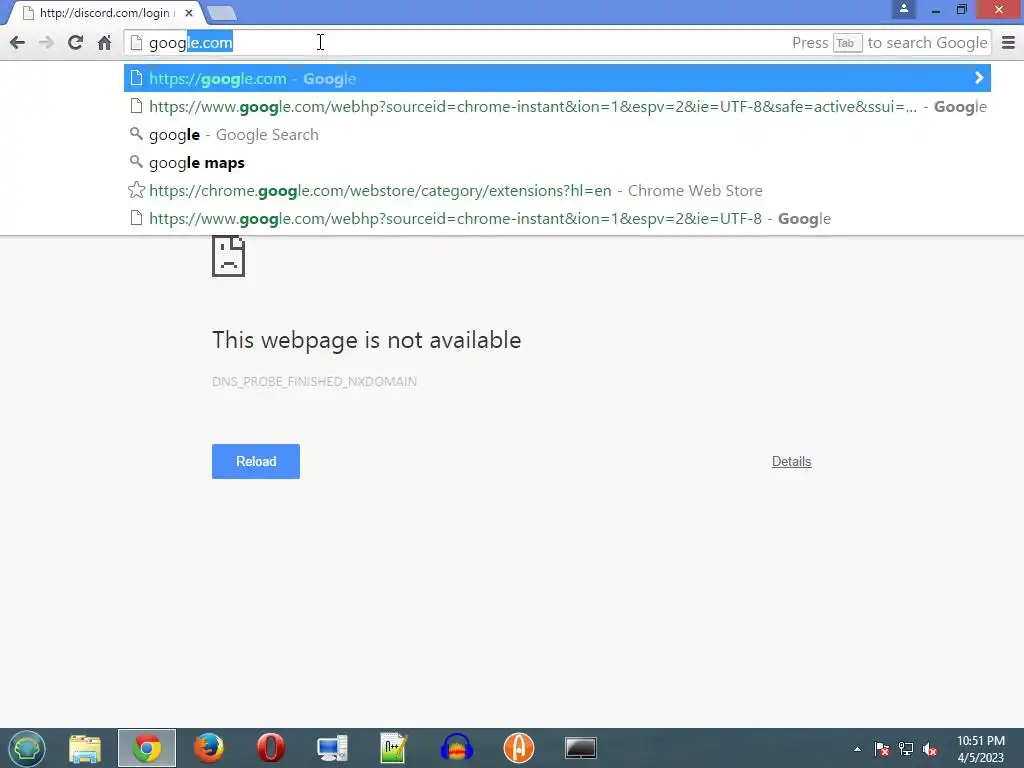Click the forward navigation arrow
1024x768 pixels.
(x=46, y=43)
